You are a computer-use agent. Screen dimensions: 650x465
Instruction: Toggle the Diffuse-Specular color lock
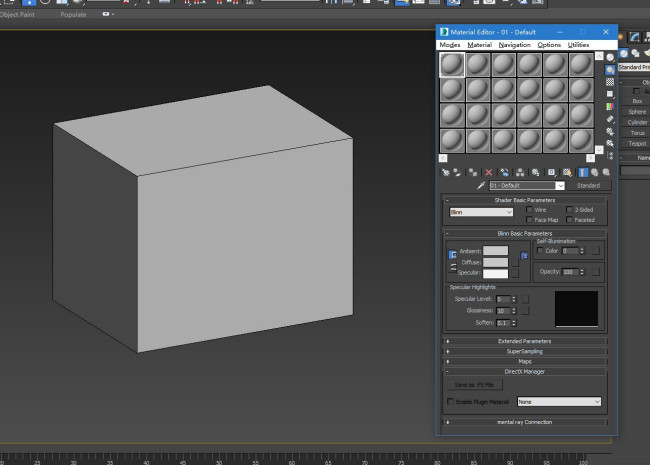coord(453,267)
